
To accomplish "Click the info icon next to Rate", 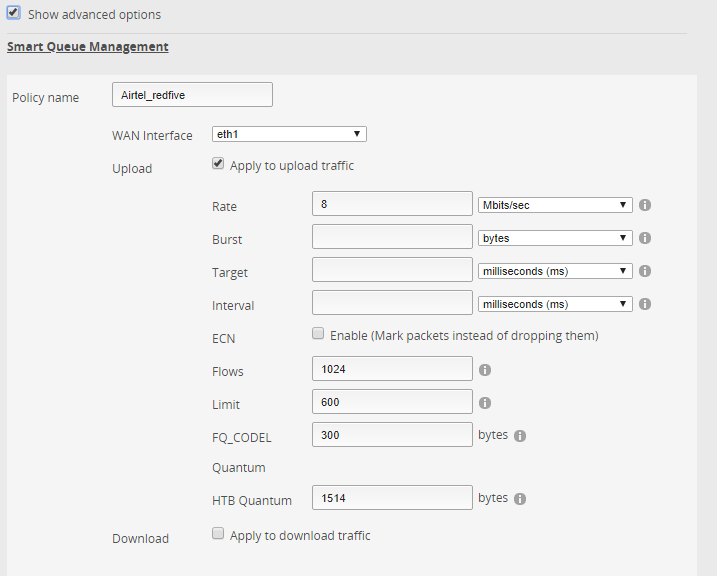I will pos(645,205).
